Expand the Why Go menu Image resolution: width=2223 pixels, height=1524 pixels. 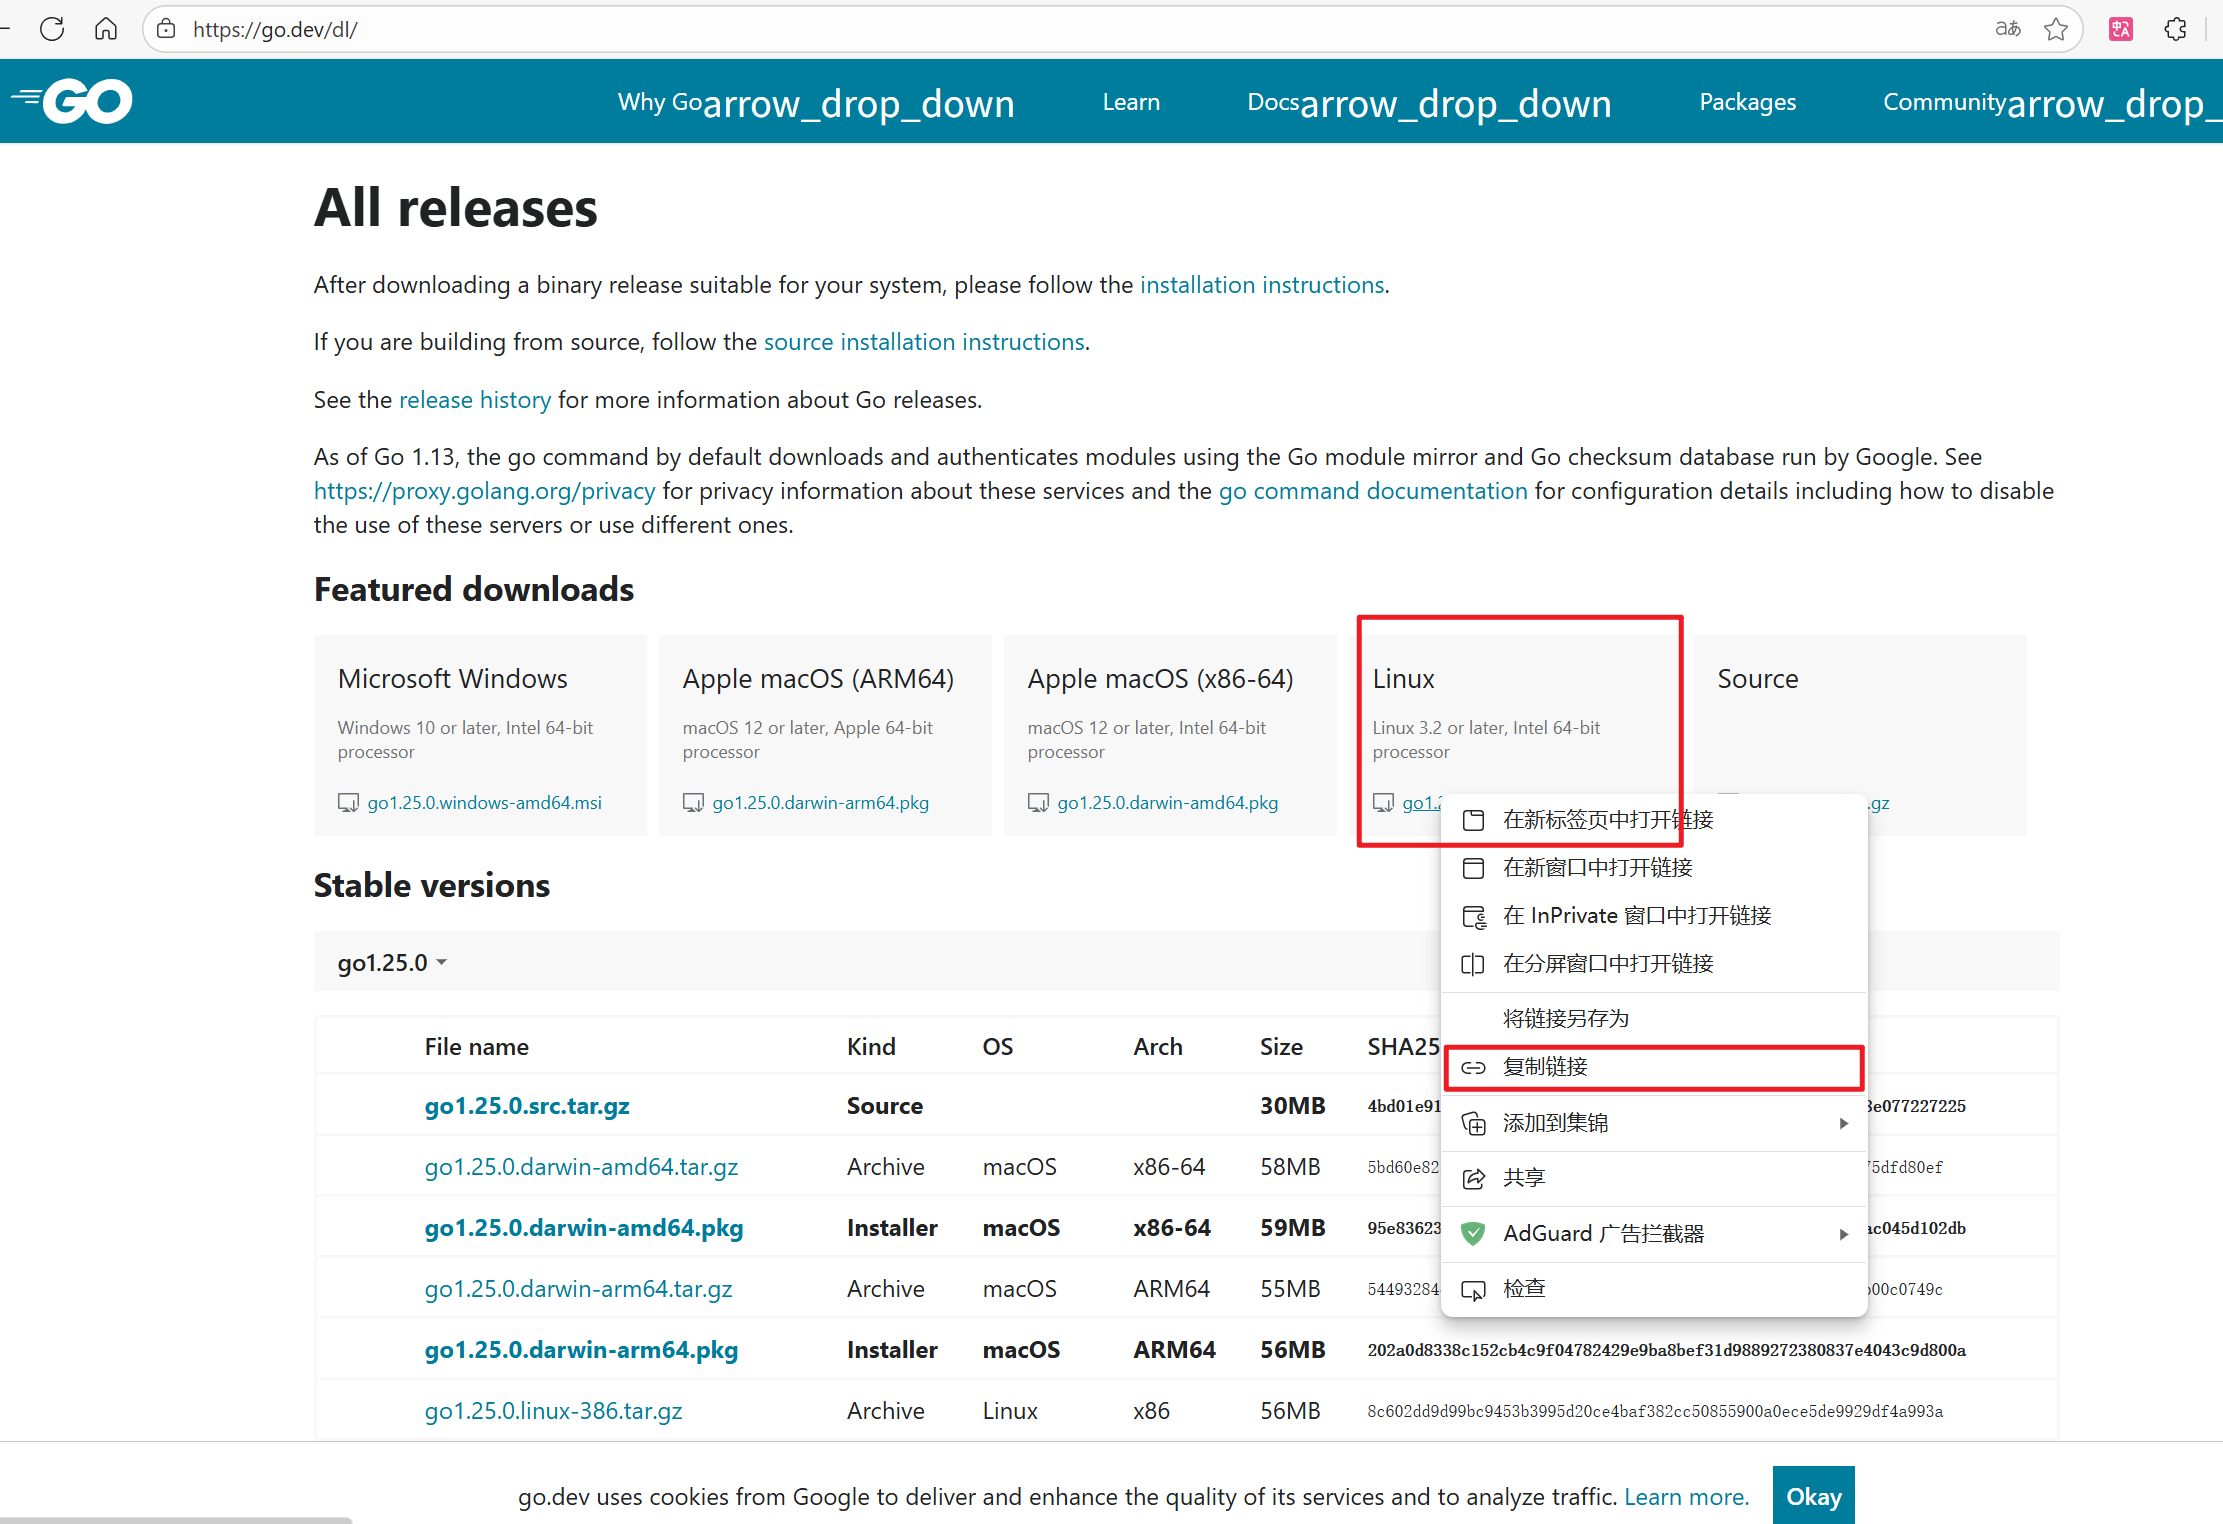click(816, 102)
